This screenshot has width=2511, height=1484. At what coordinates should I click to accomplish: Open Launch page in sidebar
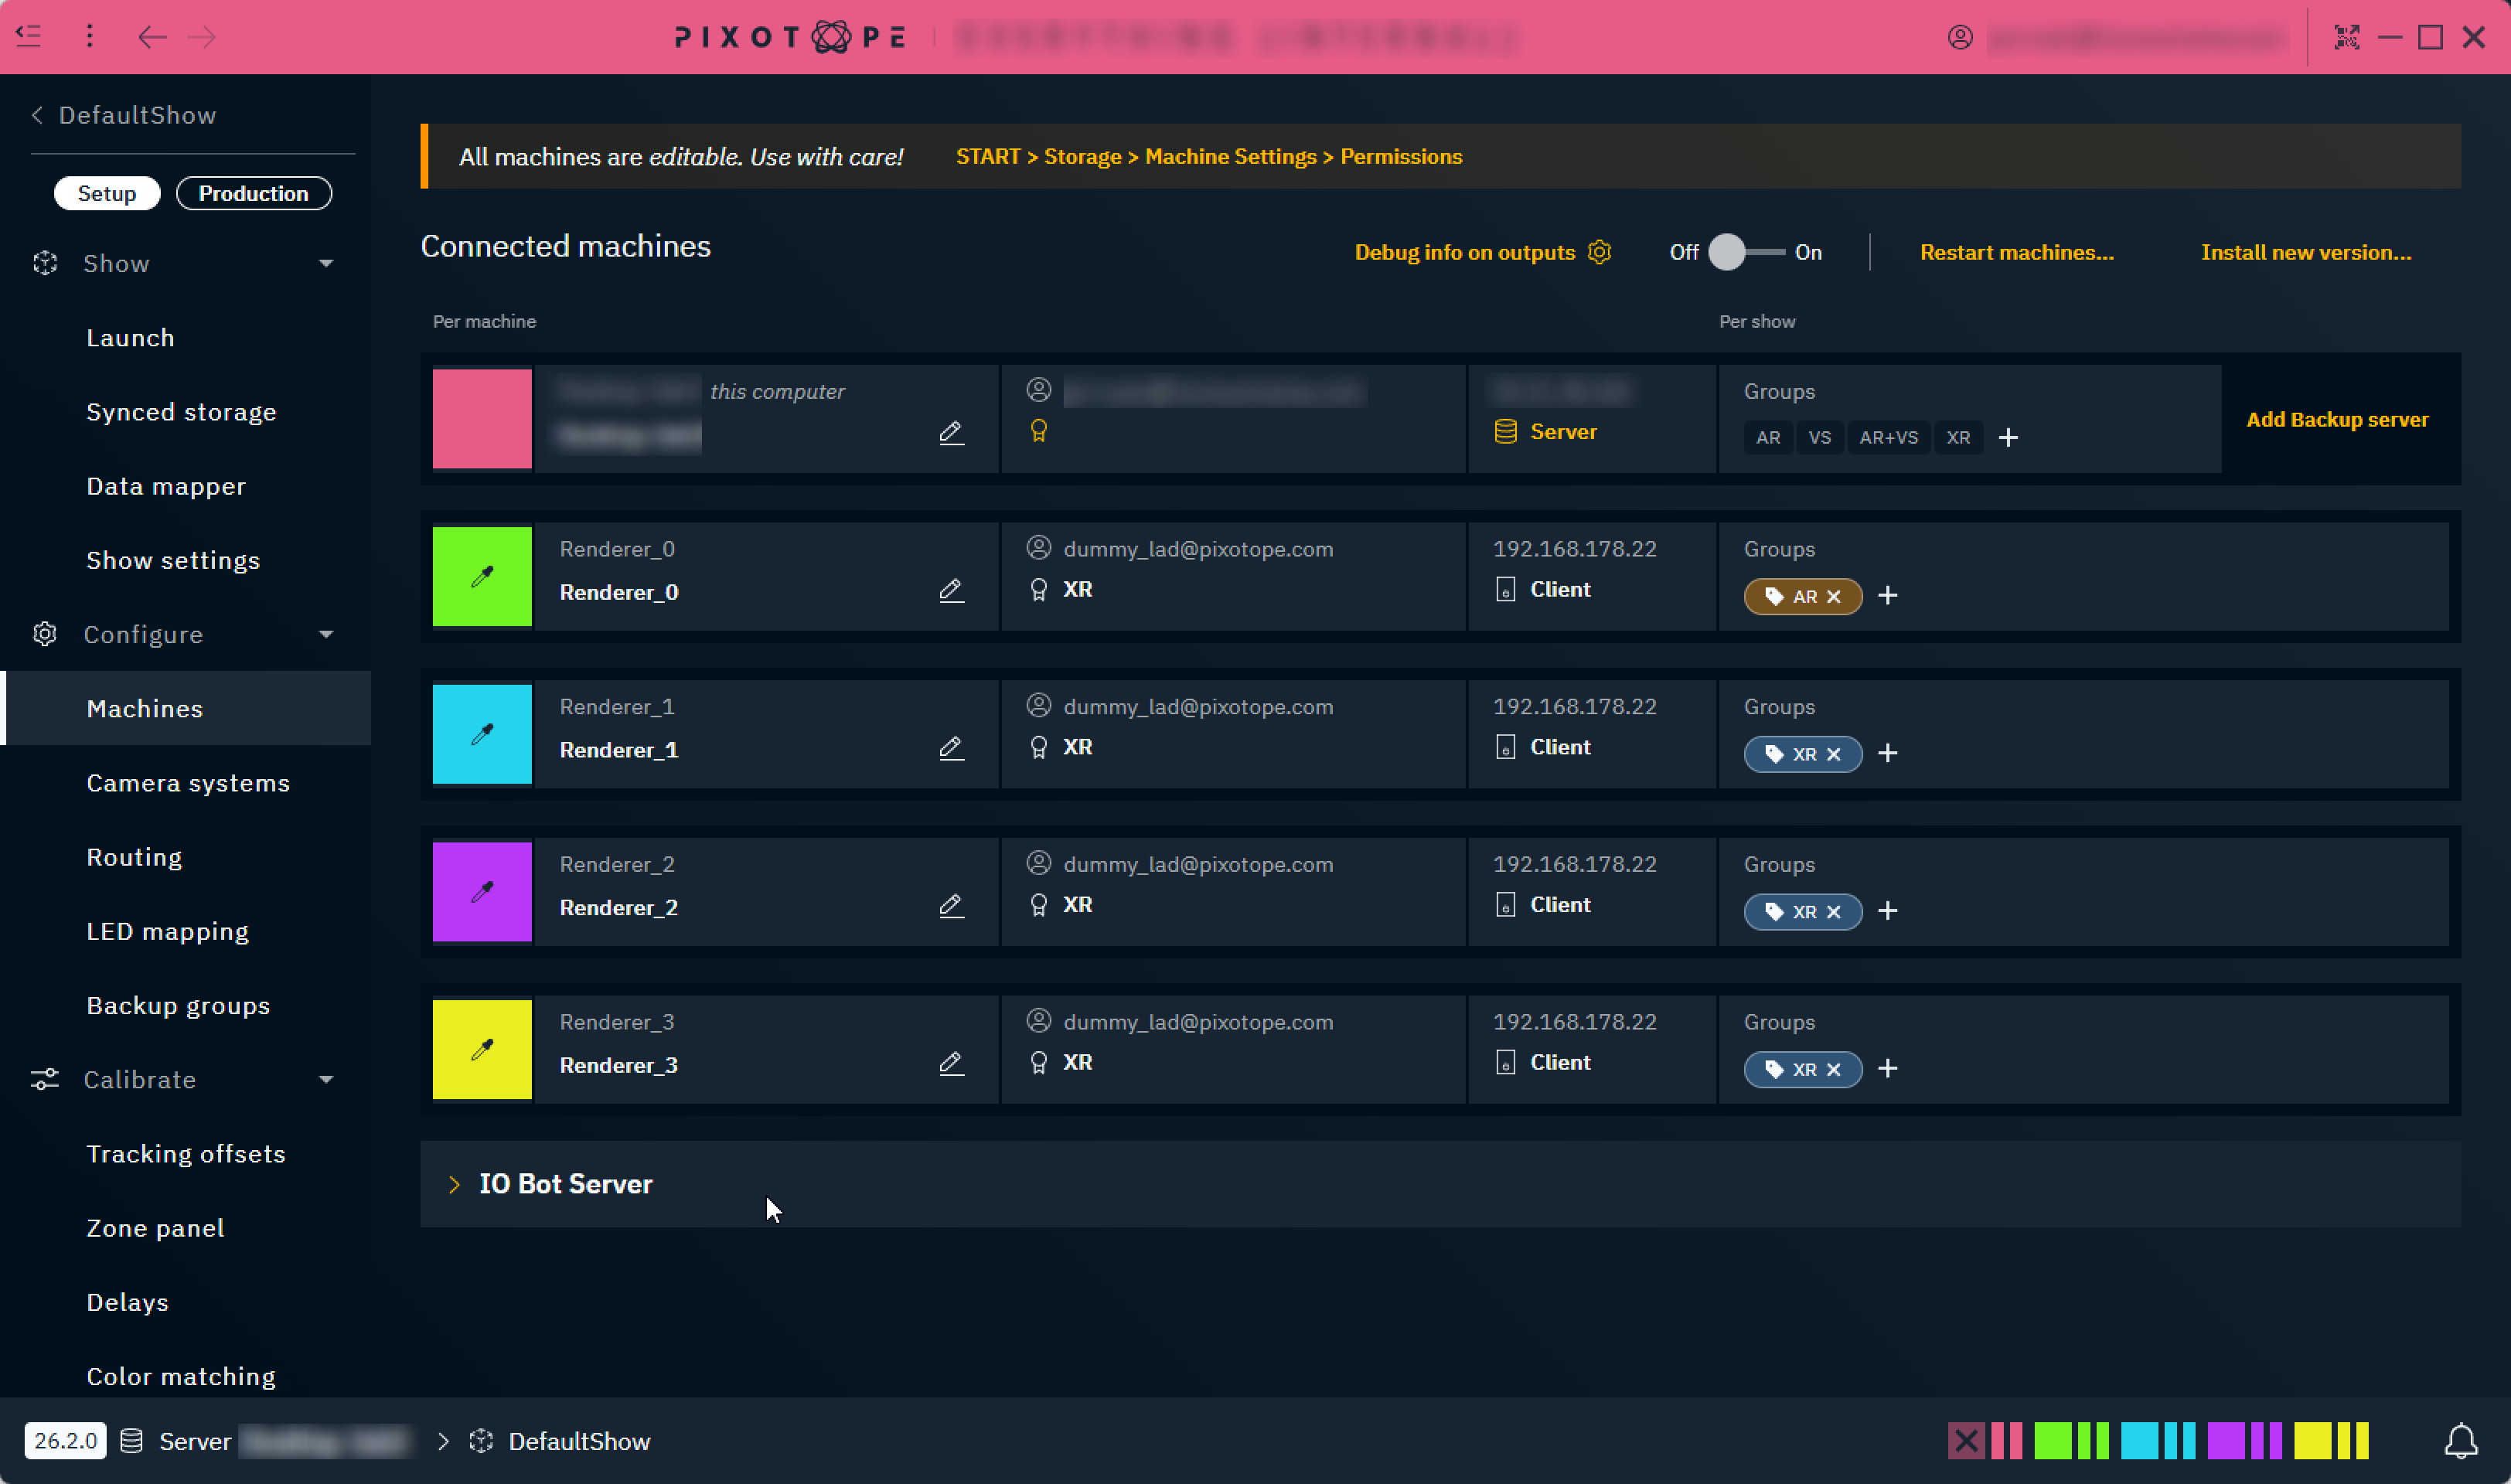click(130, 338)
